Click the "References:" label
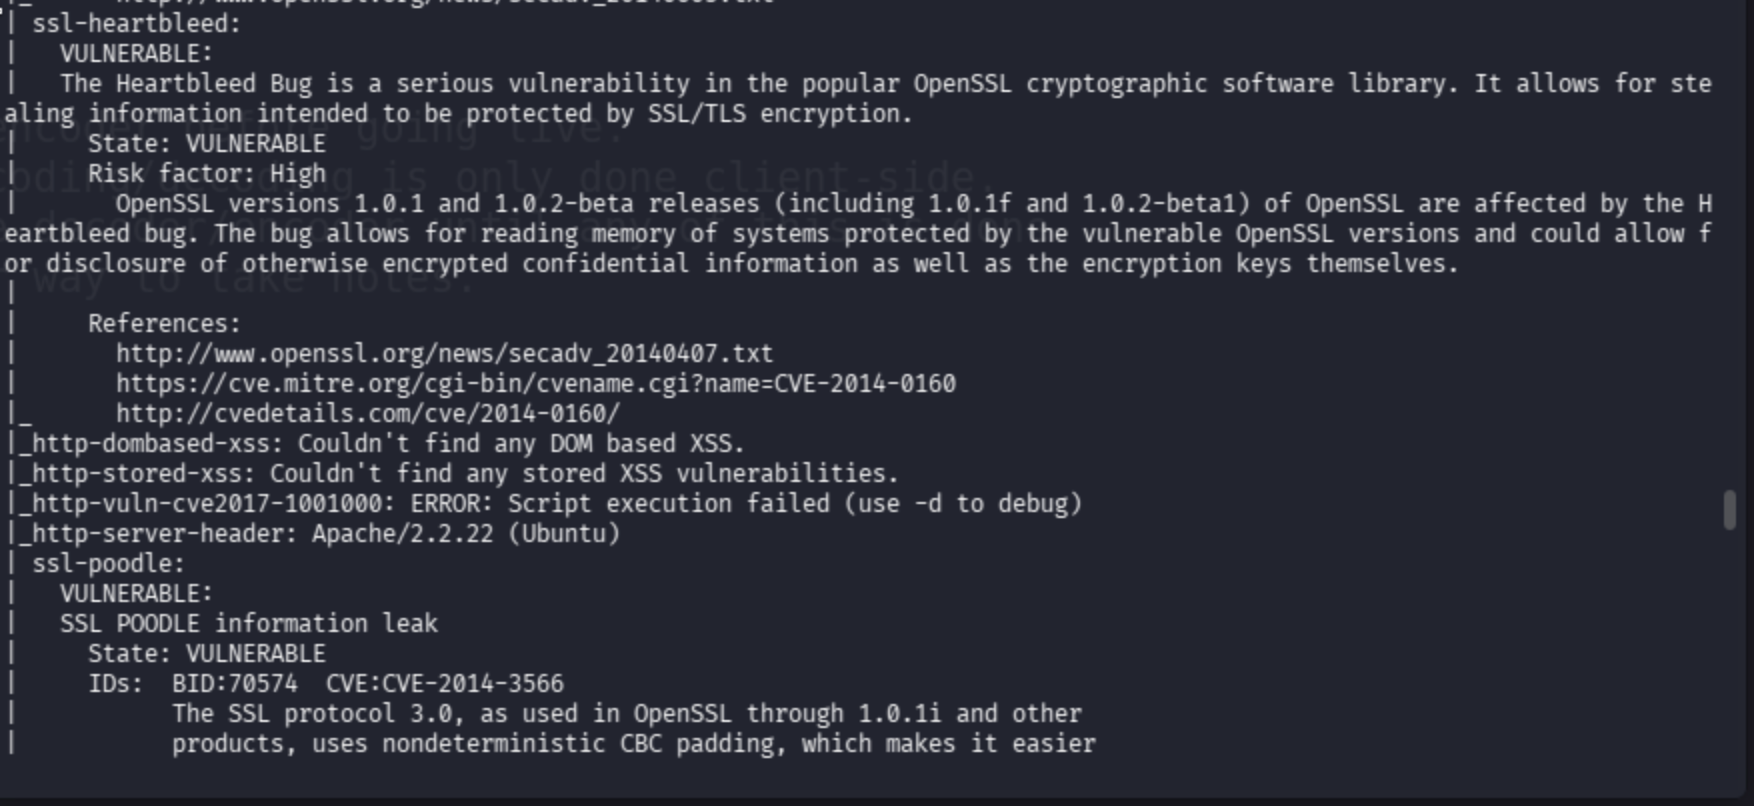Image resolution: width=1754 pixels, height=806 pixels. point(164,324)
